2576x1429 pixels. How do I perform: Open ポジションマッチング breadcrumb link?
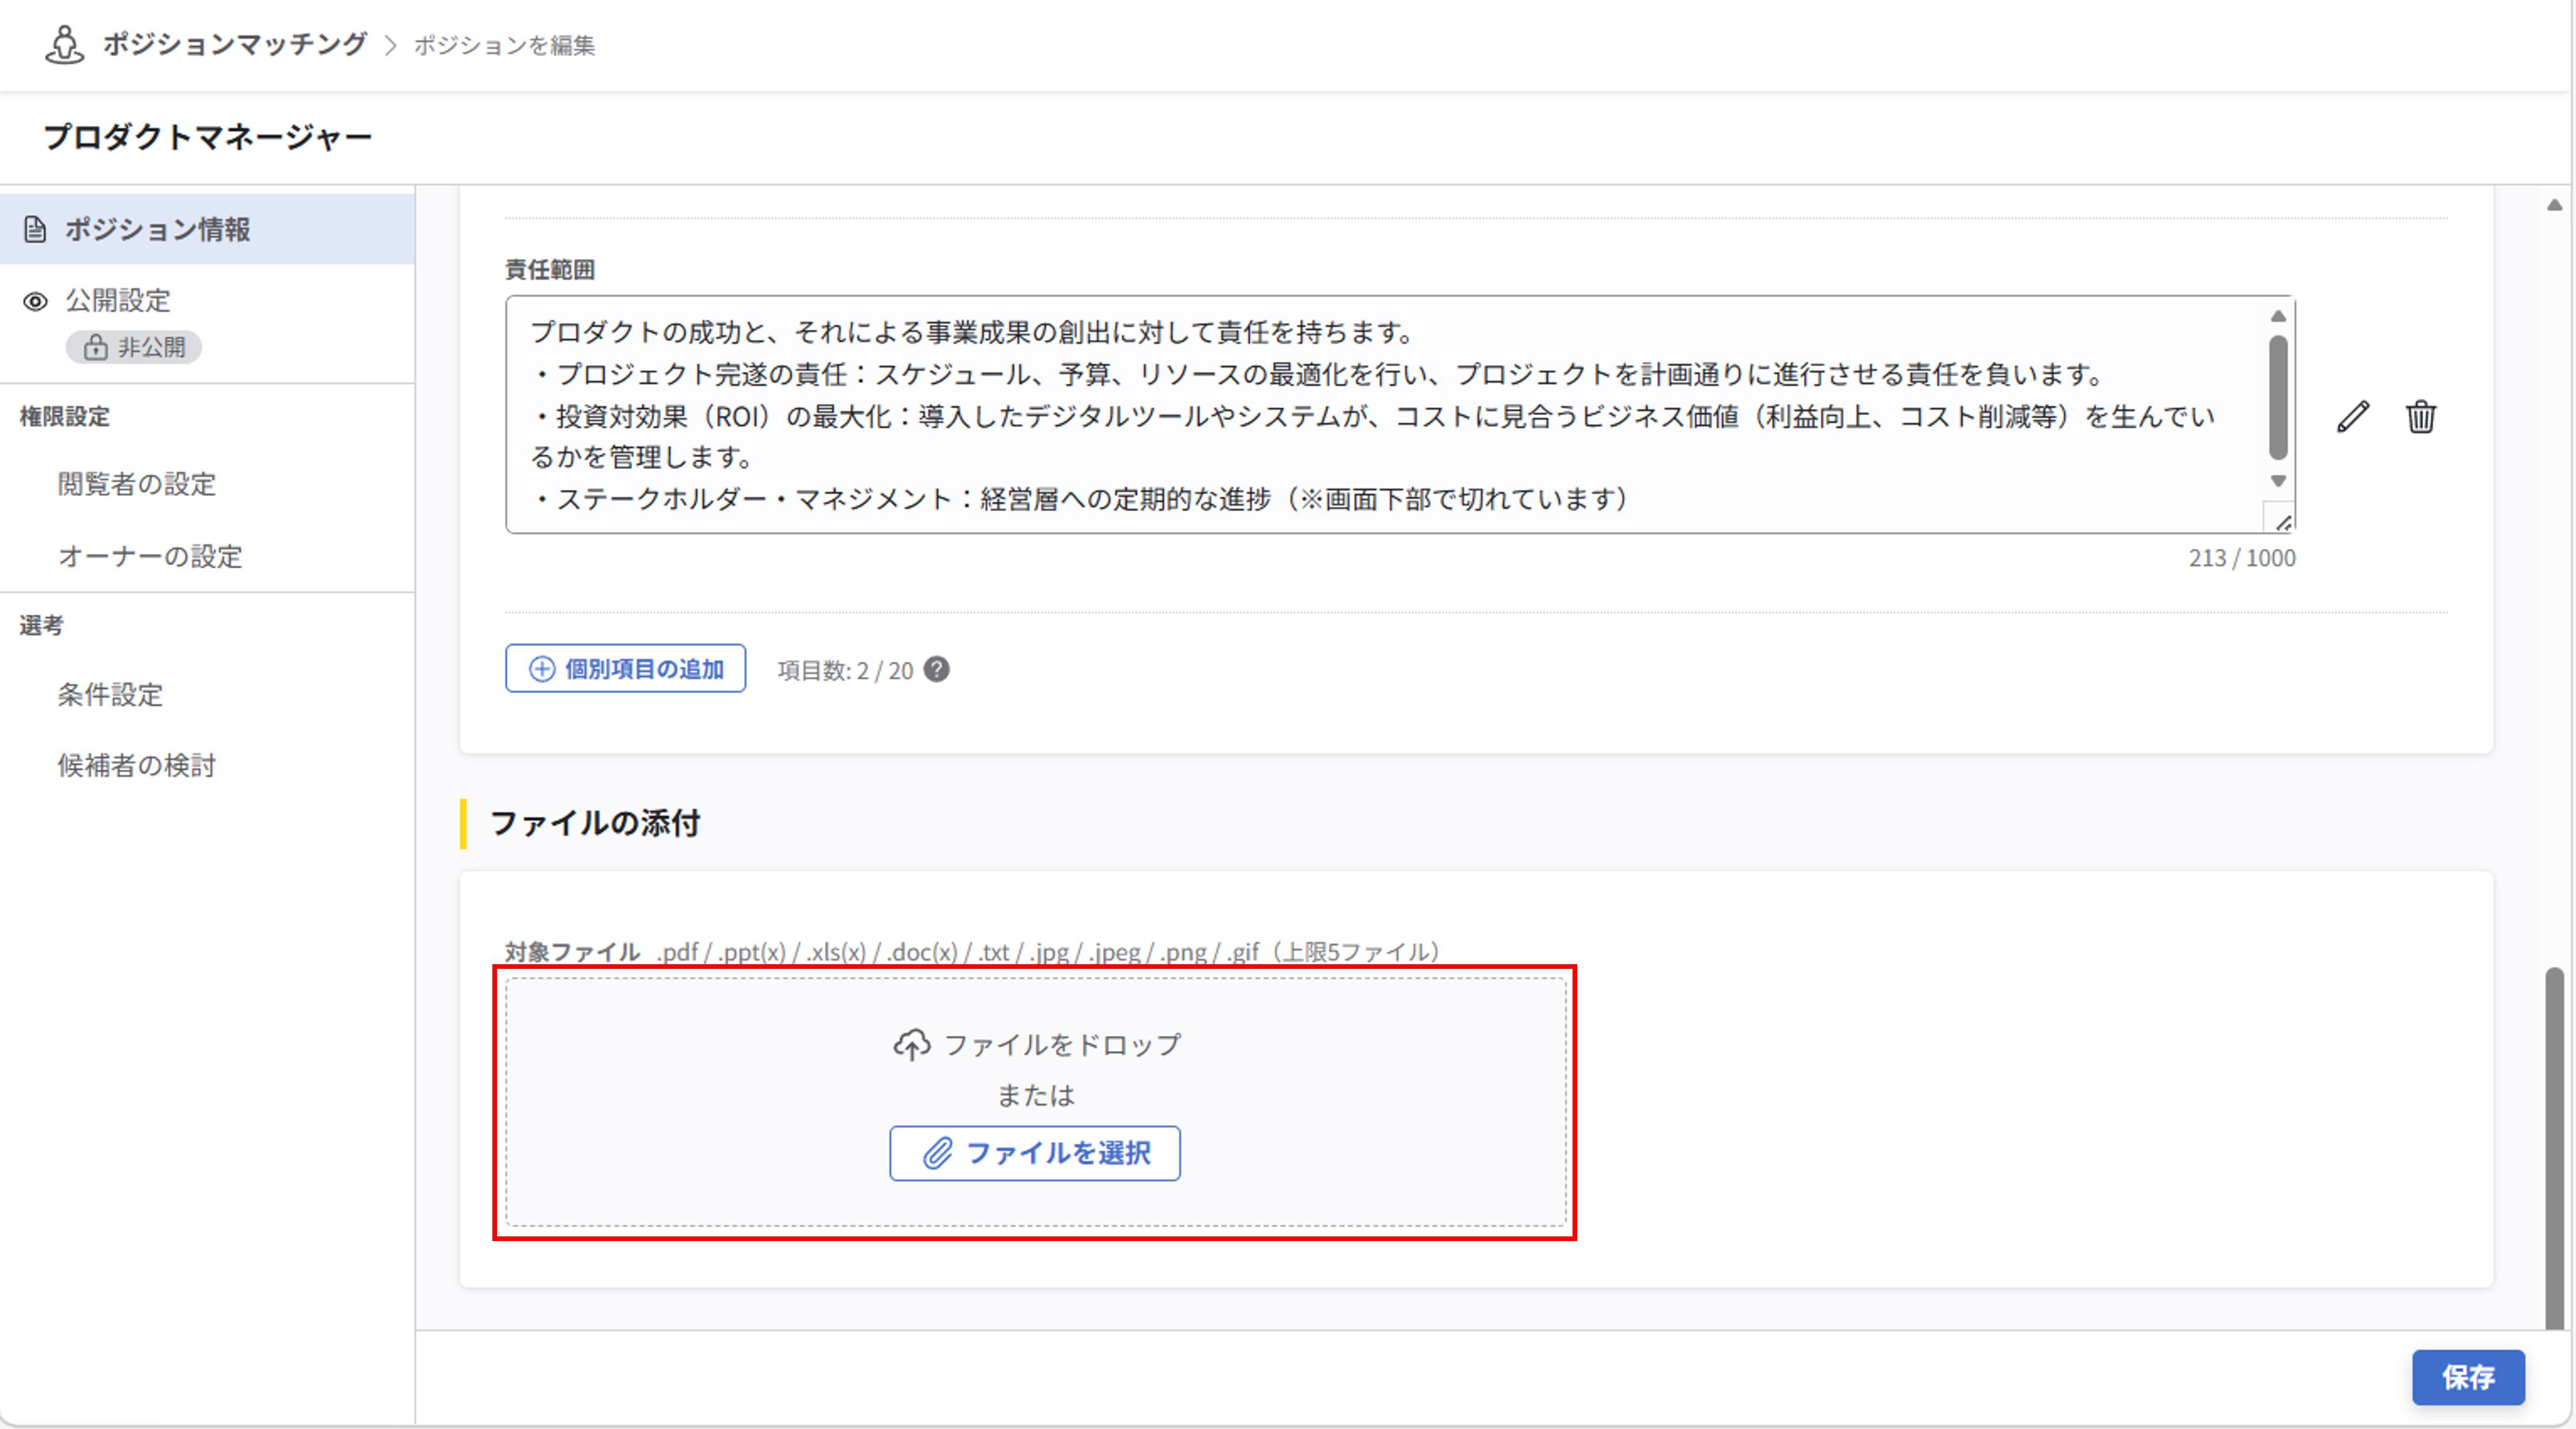pos(235,44)
